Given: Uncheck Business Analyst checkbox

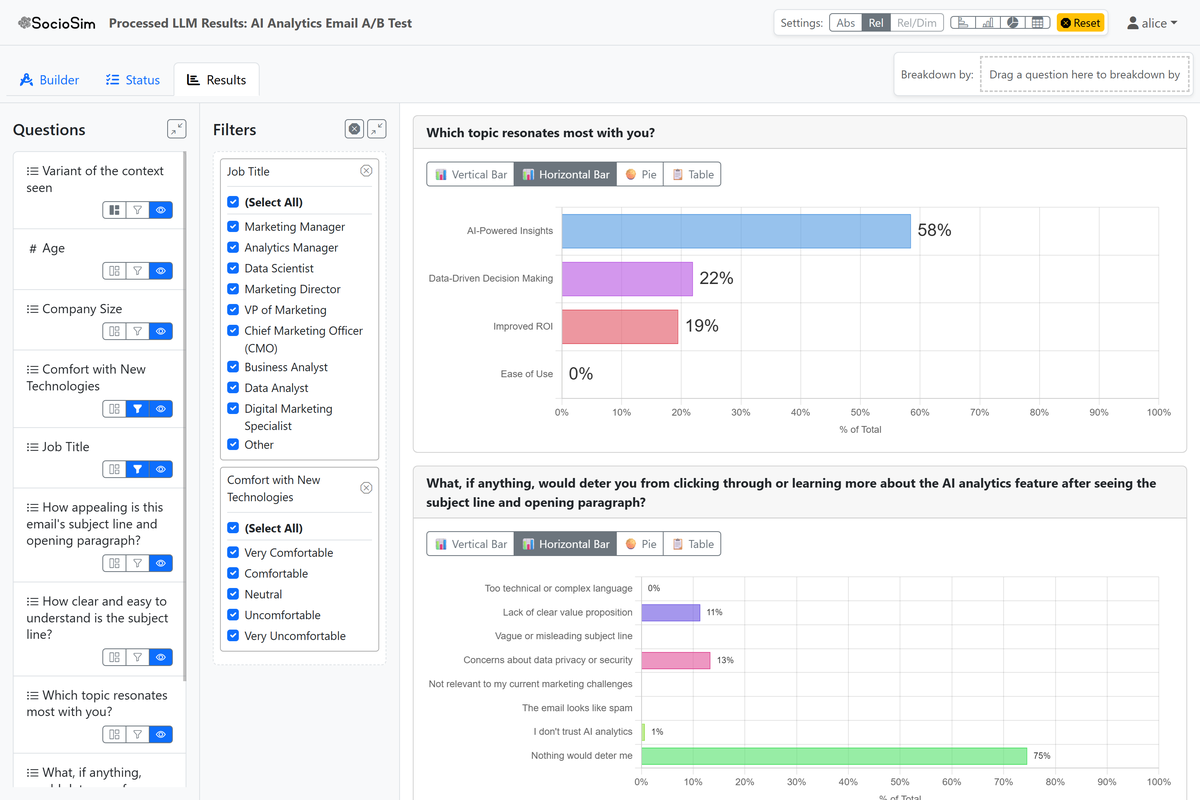Looking at the screenshot, I should pyautogui.click(x=233, y=367).
